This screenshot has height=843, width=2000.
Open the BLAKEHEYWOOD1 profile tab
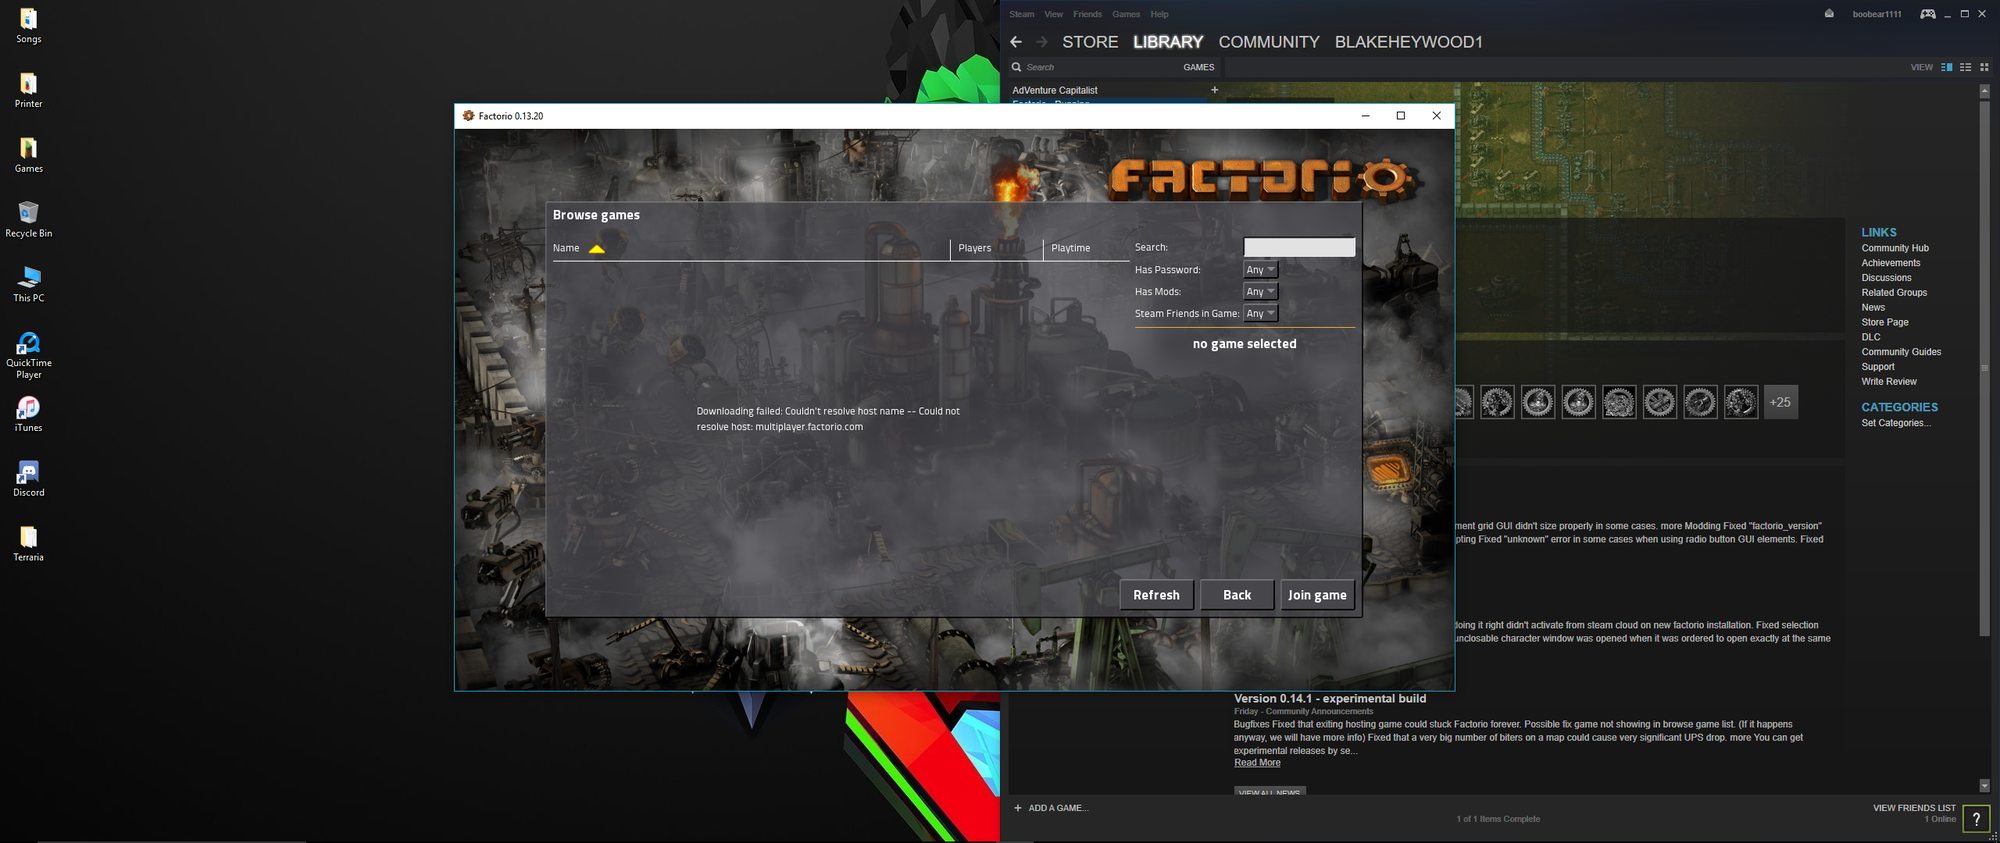click(1408, 42)
